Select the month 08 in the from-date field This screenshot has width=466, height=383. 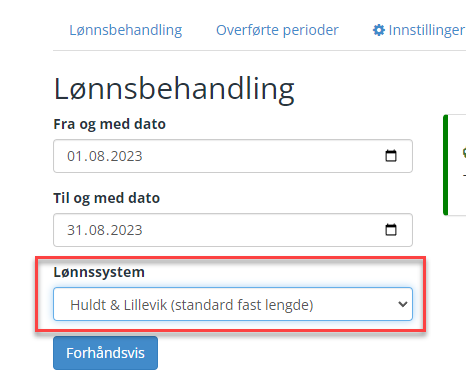[x=96, y=156]
